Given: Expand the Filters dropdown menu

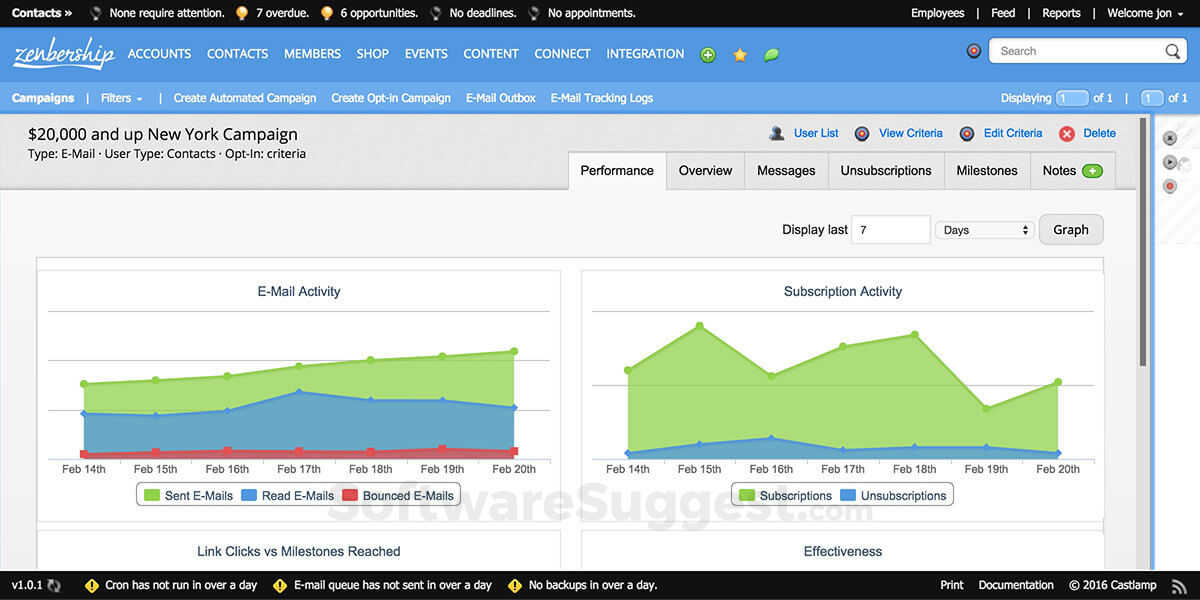Looking at the screenshot, I should [x=121, y=98].
